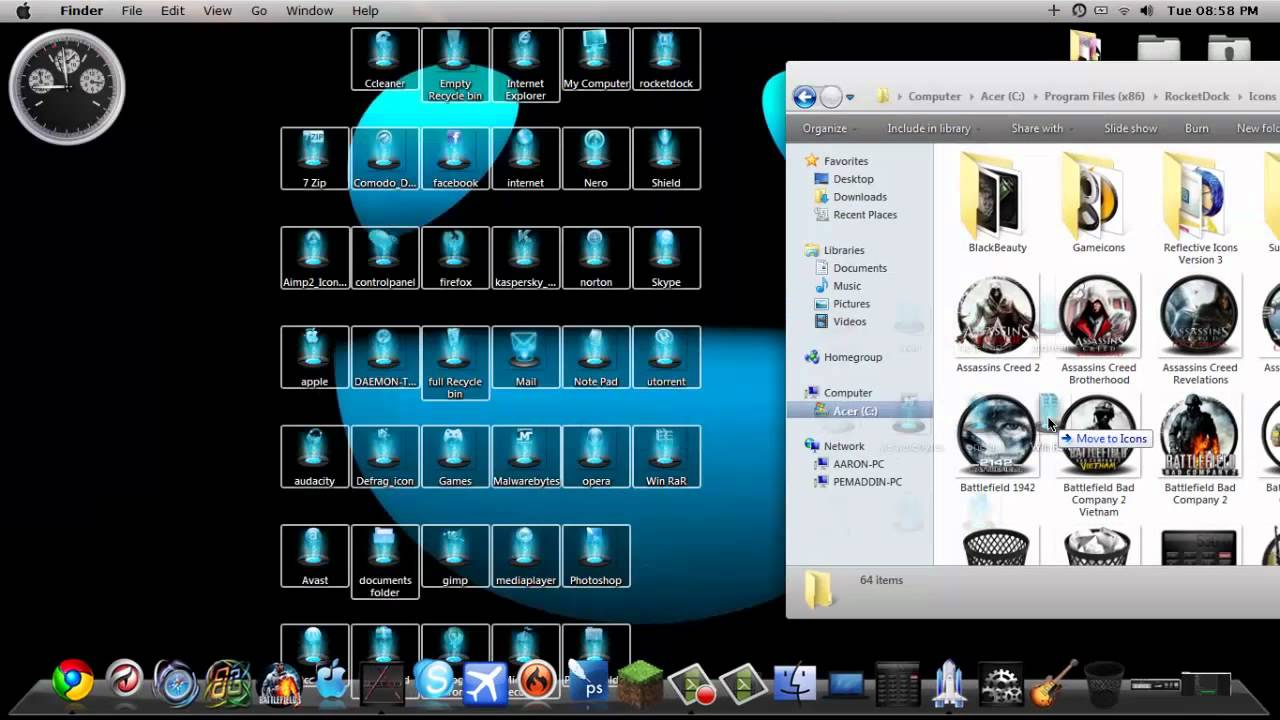Click Explorer back arrow button

805,97
